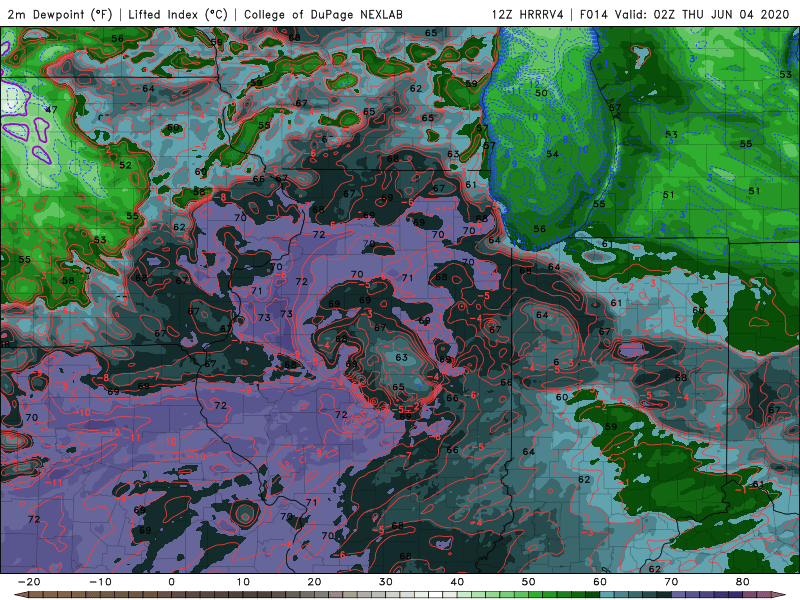Click the left arrow end of color bar

(x=20, y=595)
